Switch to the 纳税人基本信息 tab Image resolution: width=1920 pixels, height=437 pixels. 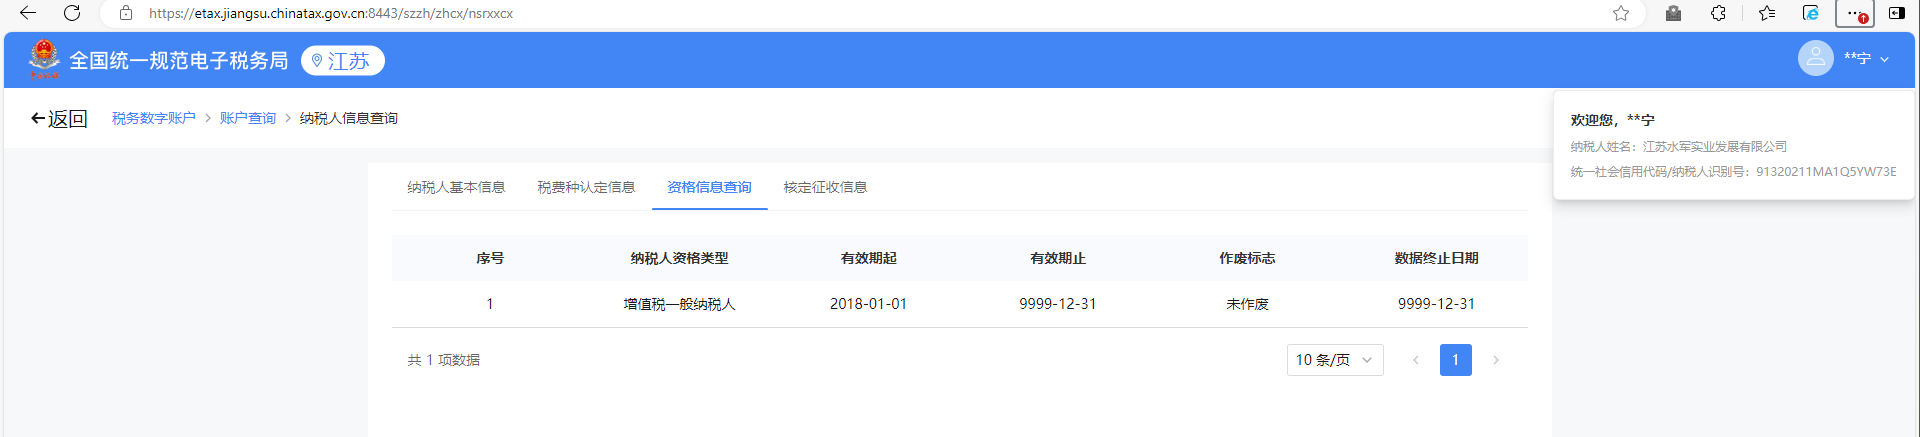click(456, 187)
